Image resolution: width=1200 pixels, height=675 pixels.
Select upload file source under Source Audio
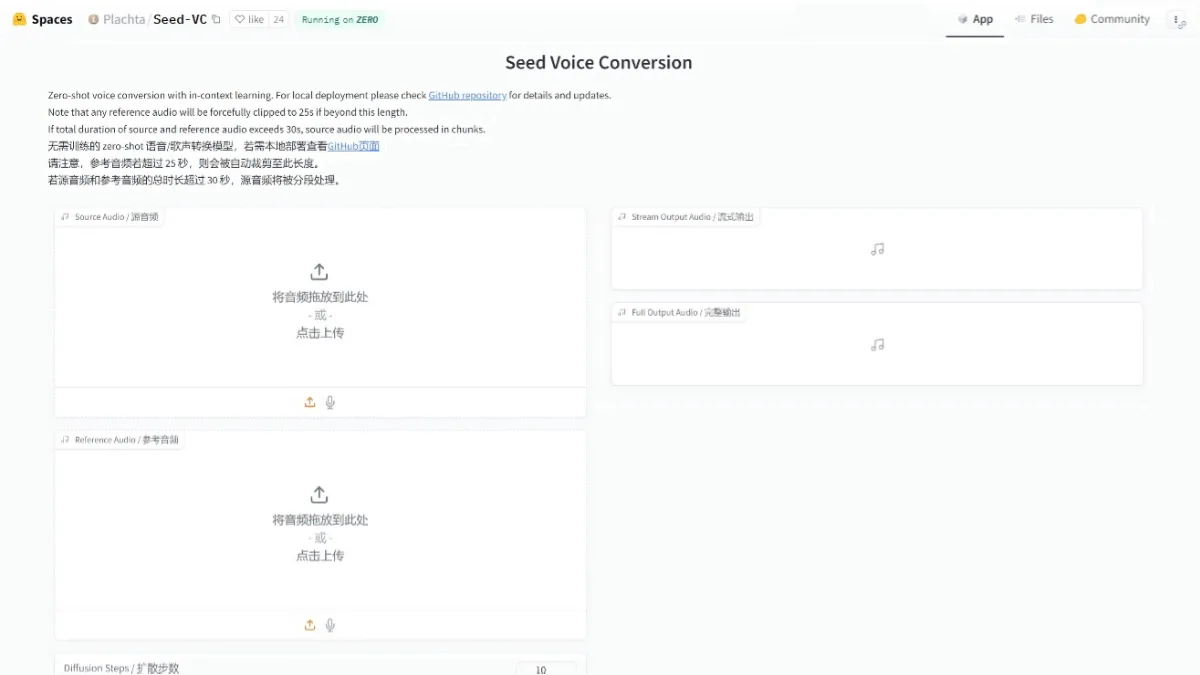310,402
